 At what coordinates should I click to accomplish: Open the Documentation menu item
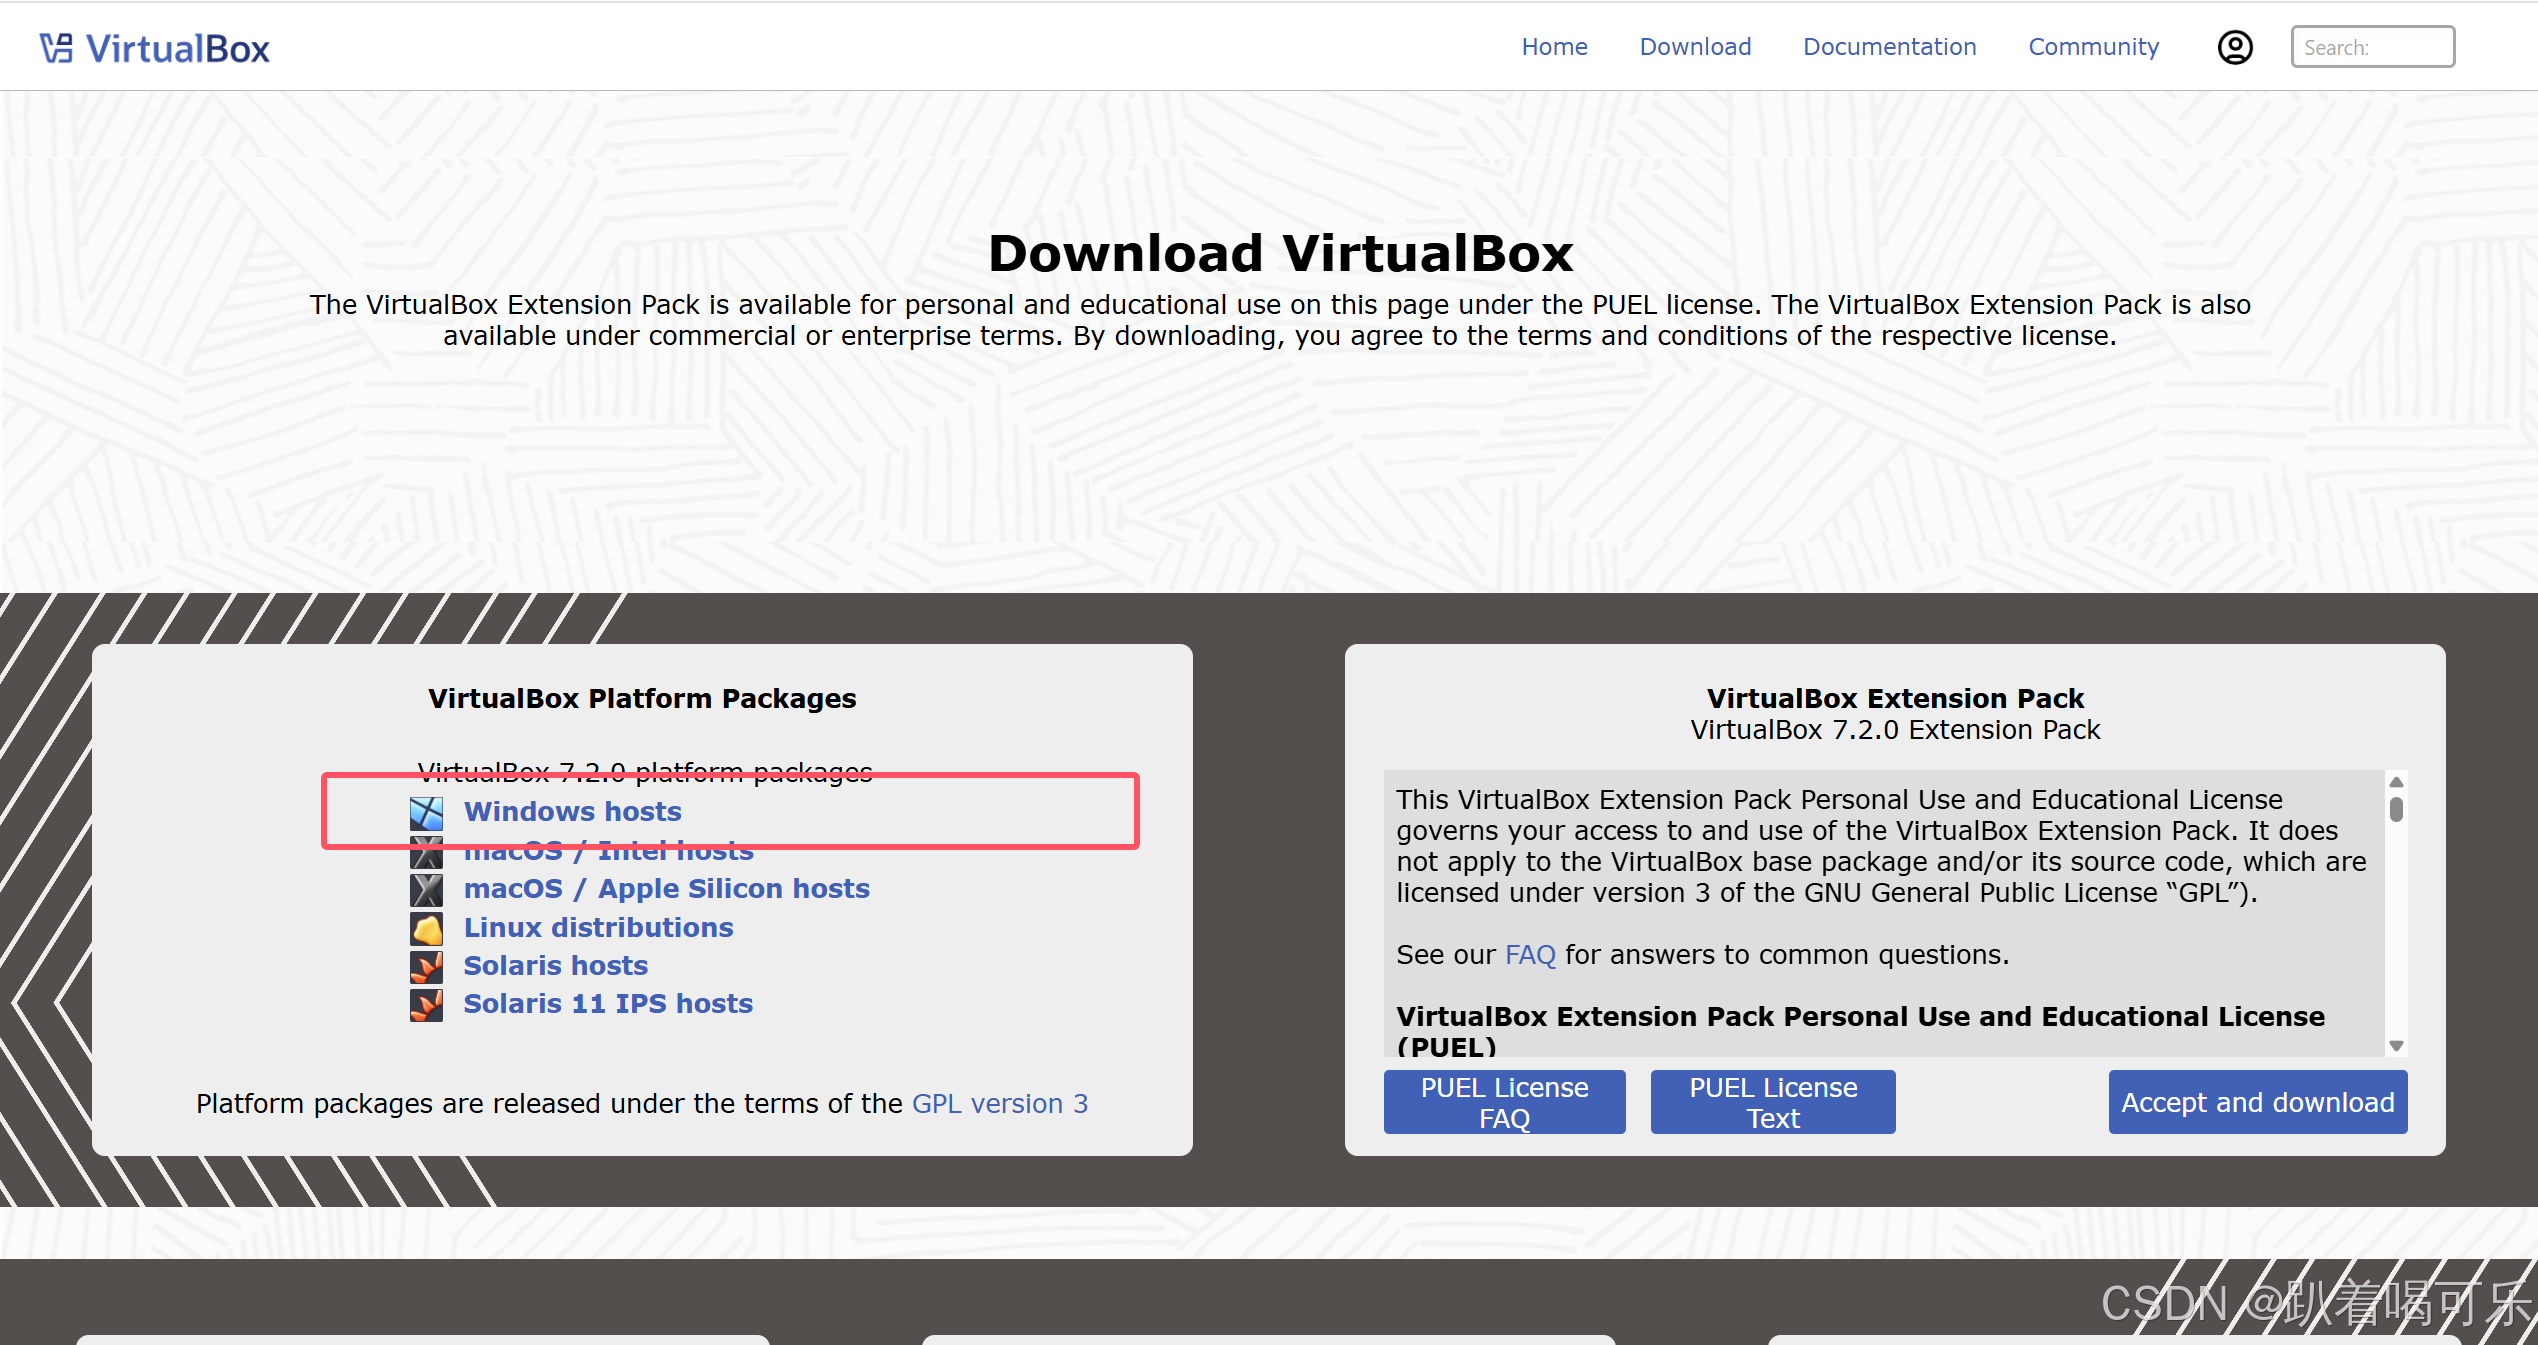(x=1889, y=47)
